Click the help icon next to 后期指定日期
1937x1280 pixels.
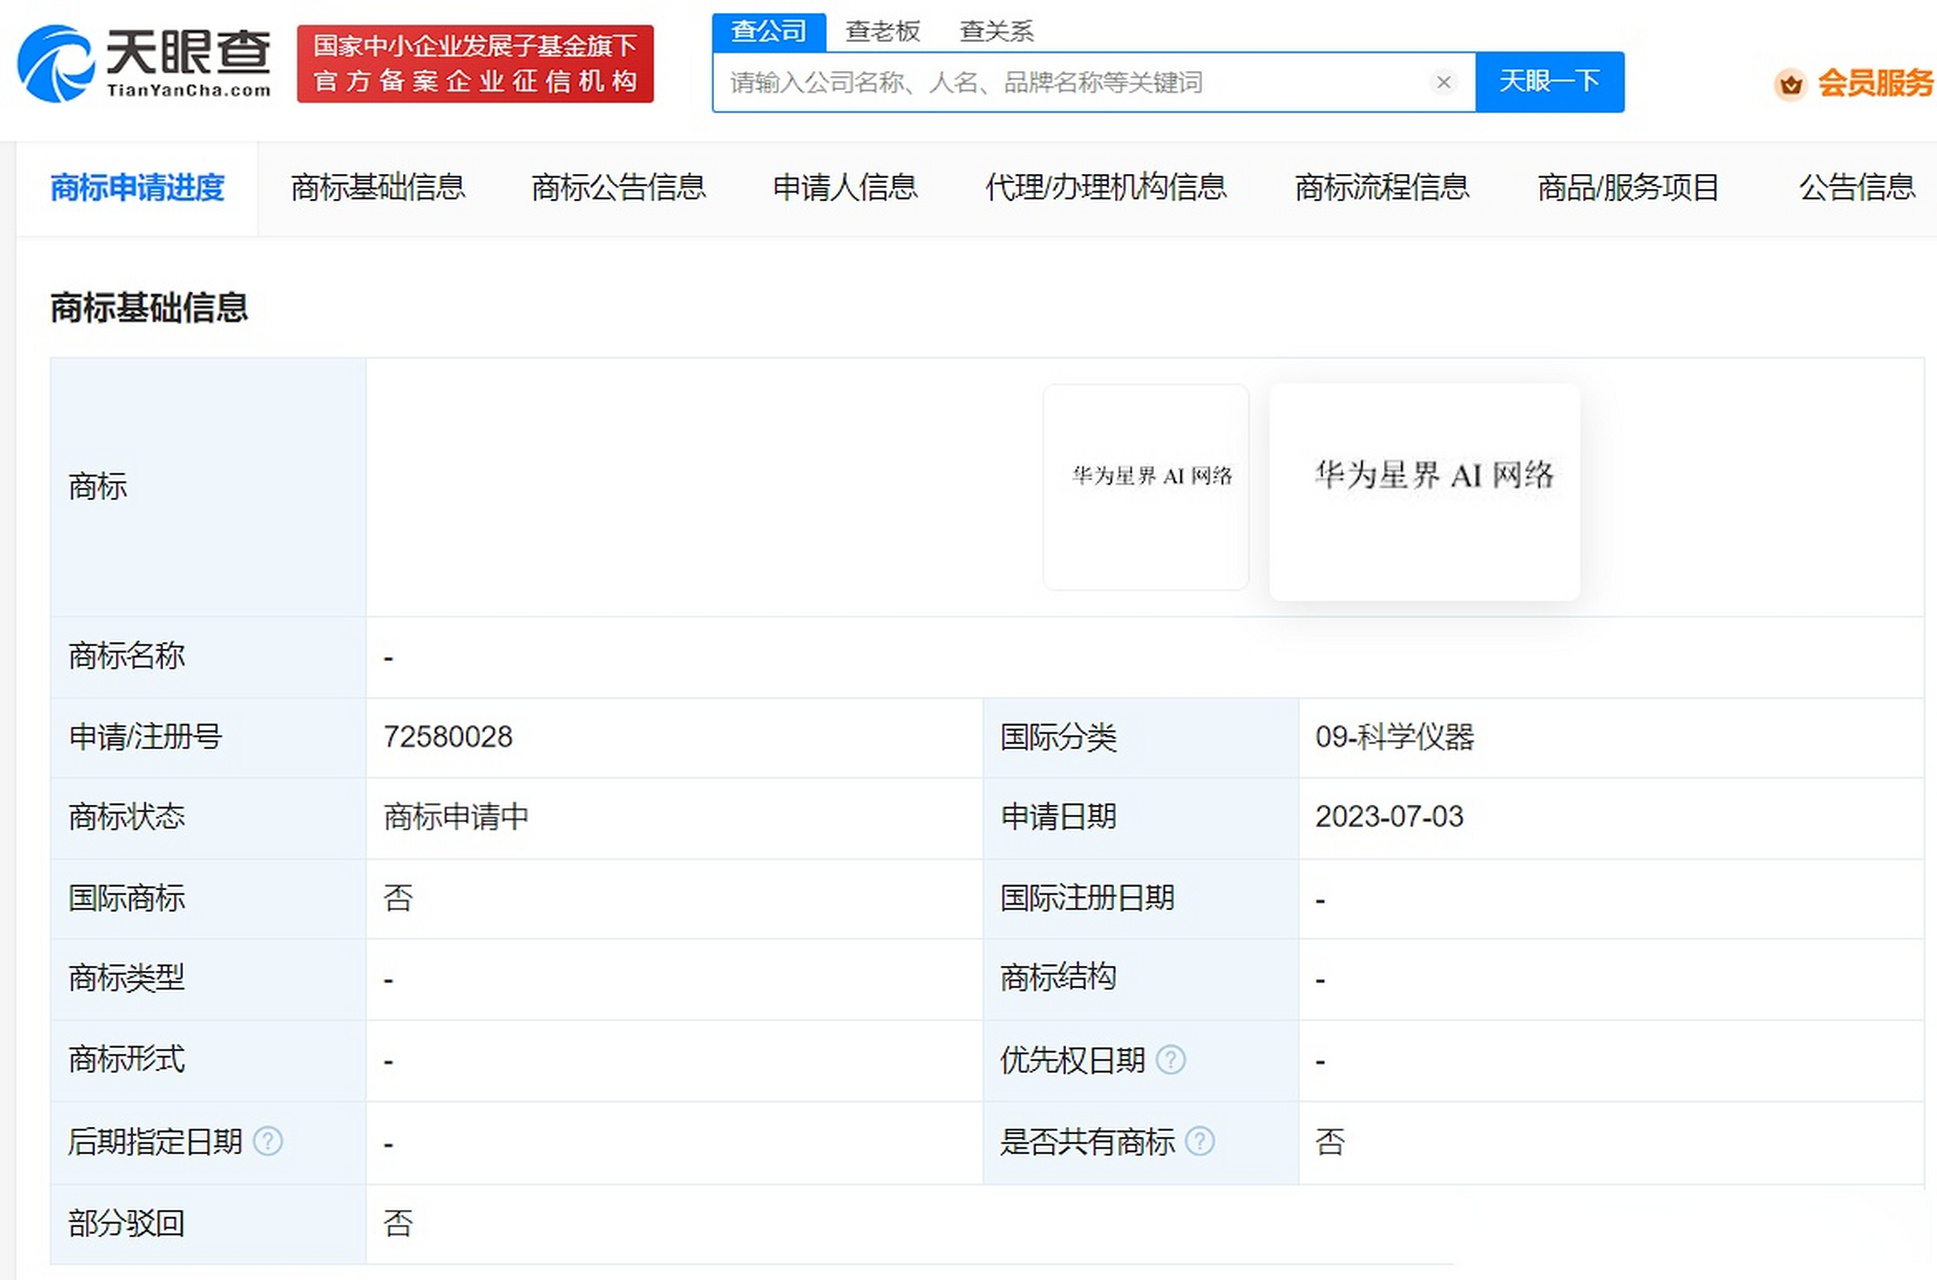click(268, 1141)
